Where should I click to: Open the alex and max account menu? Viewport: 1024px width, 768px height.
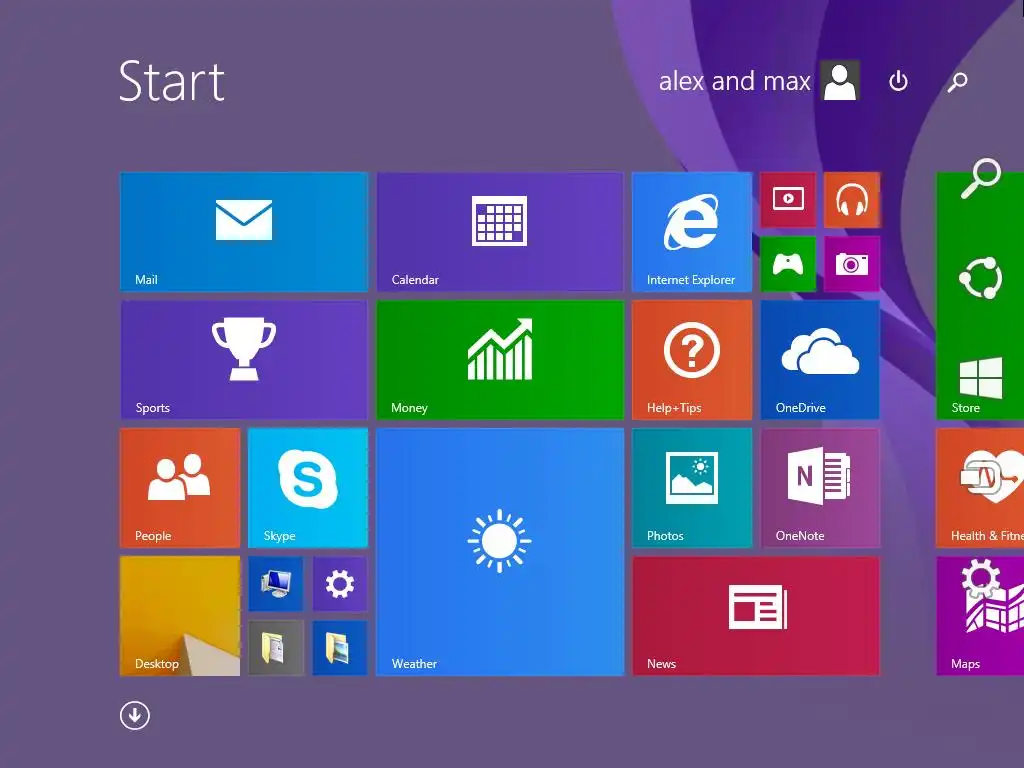759,81
